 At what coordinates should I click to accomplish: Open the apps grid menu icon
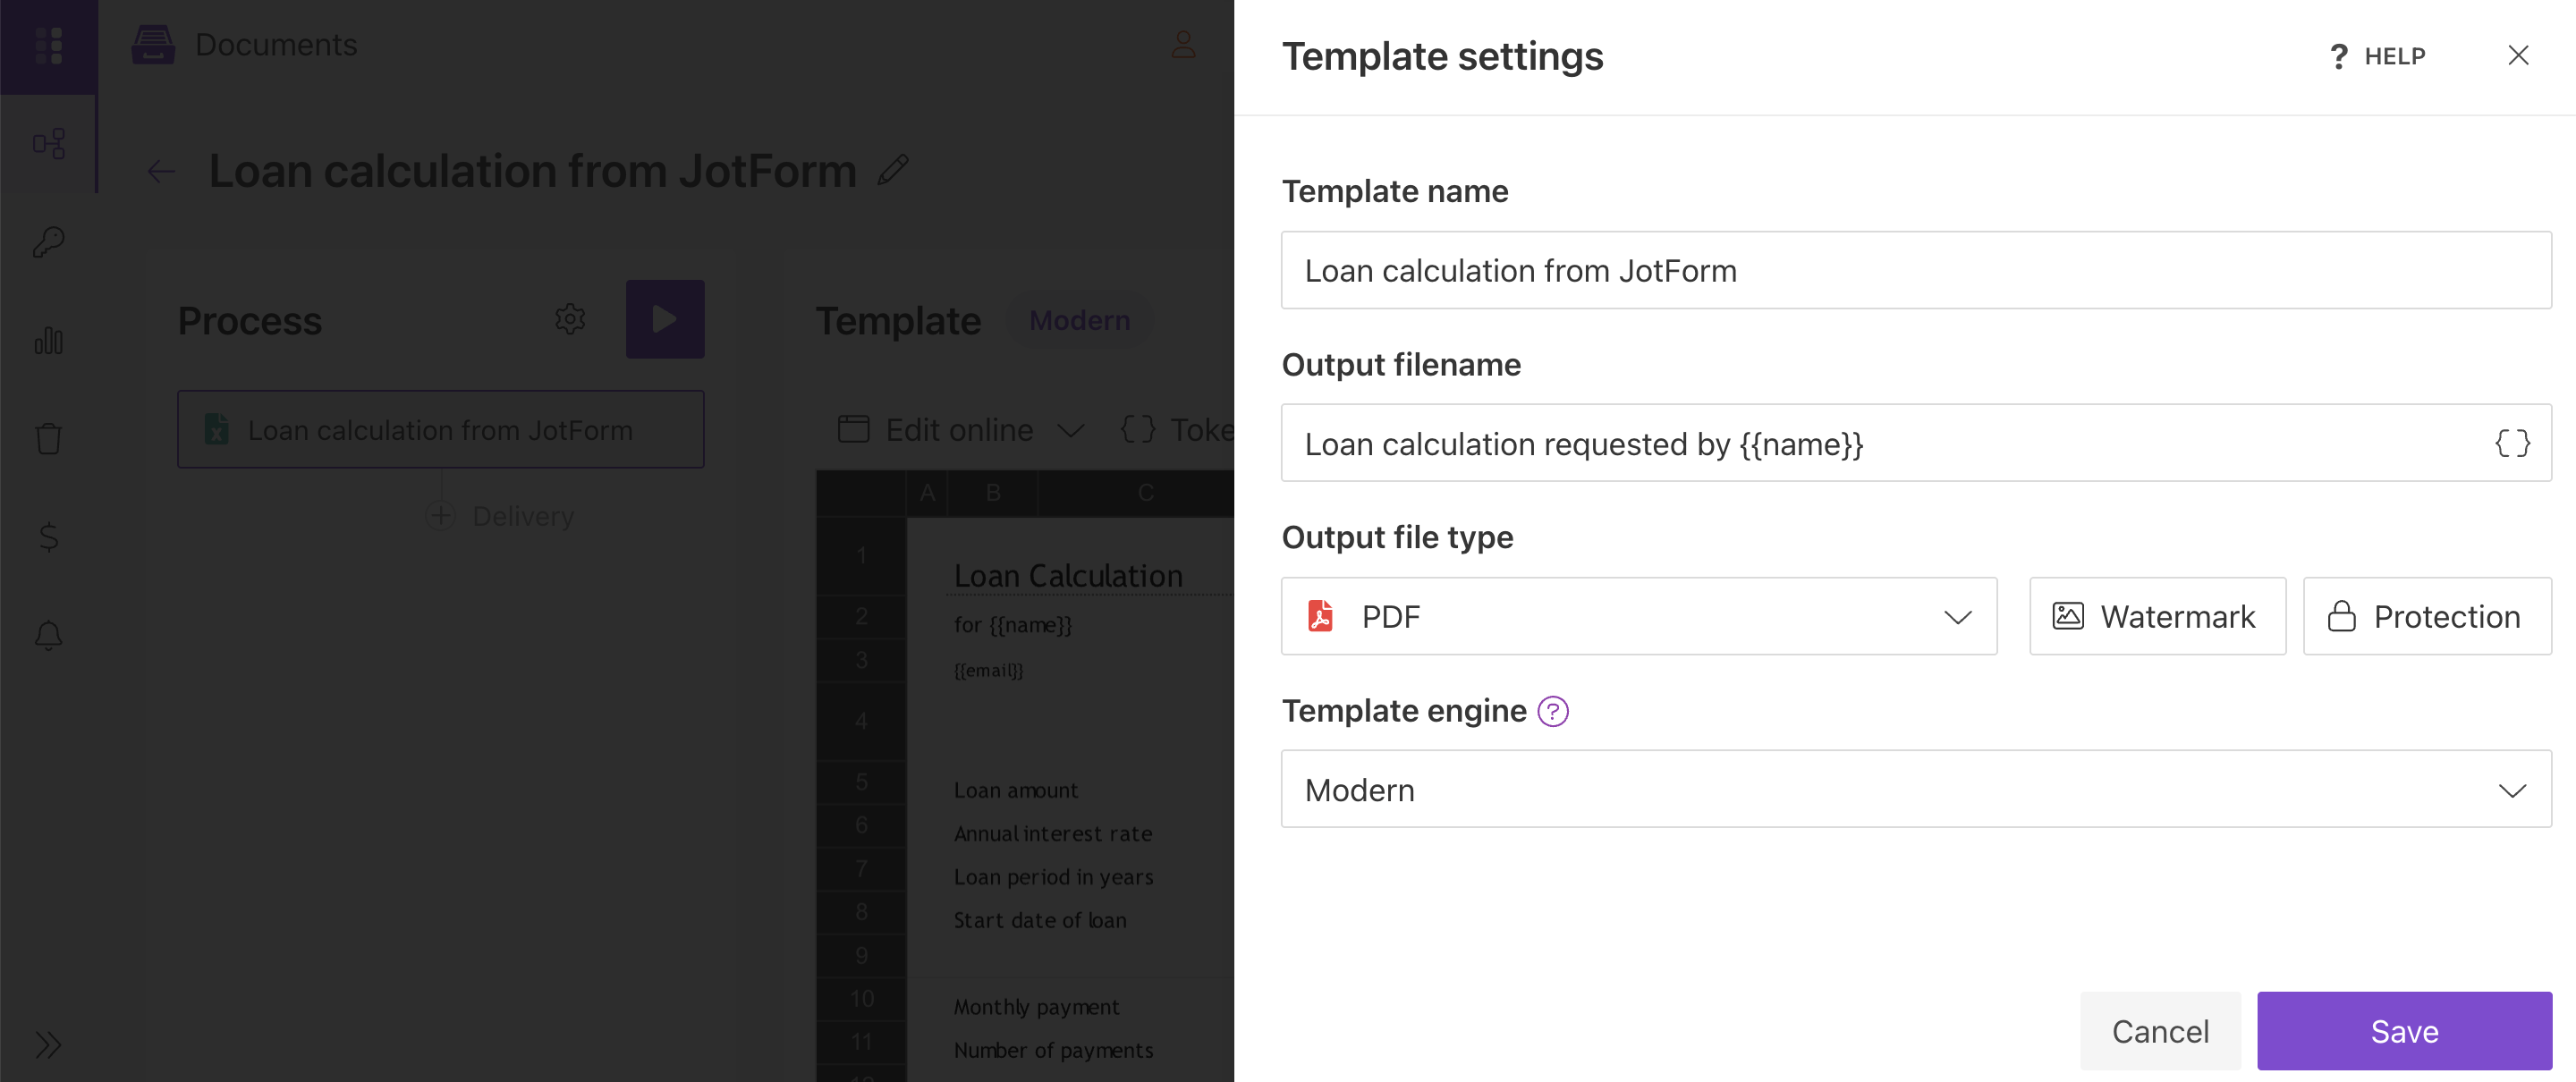[48, 46]
